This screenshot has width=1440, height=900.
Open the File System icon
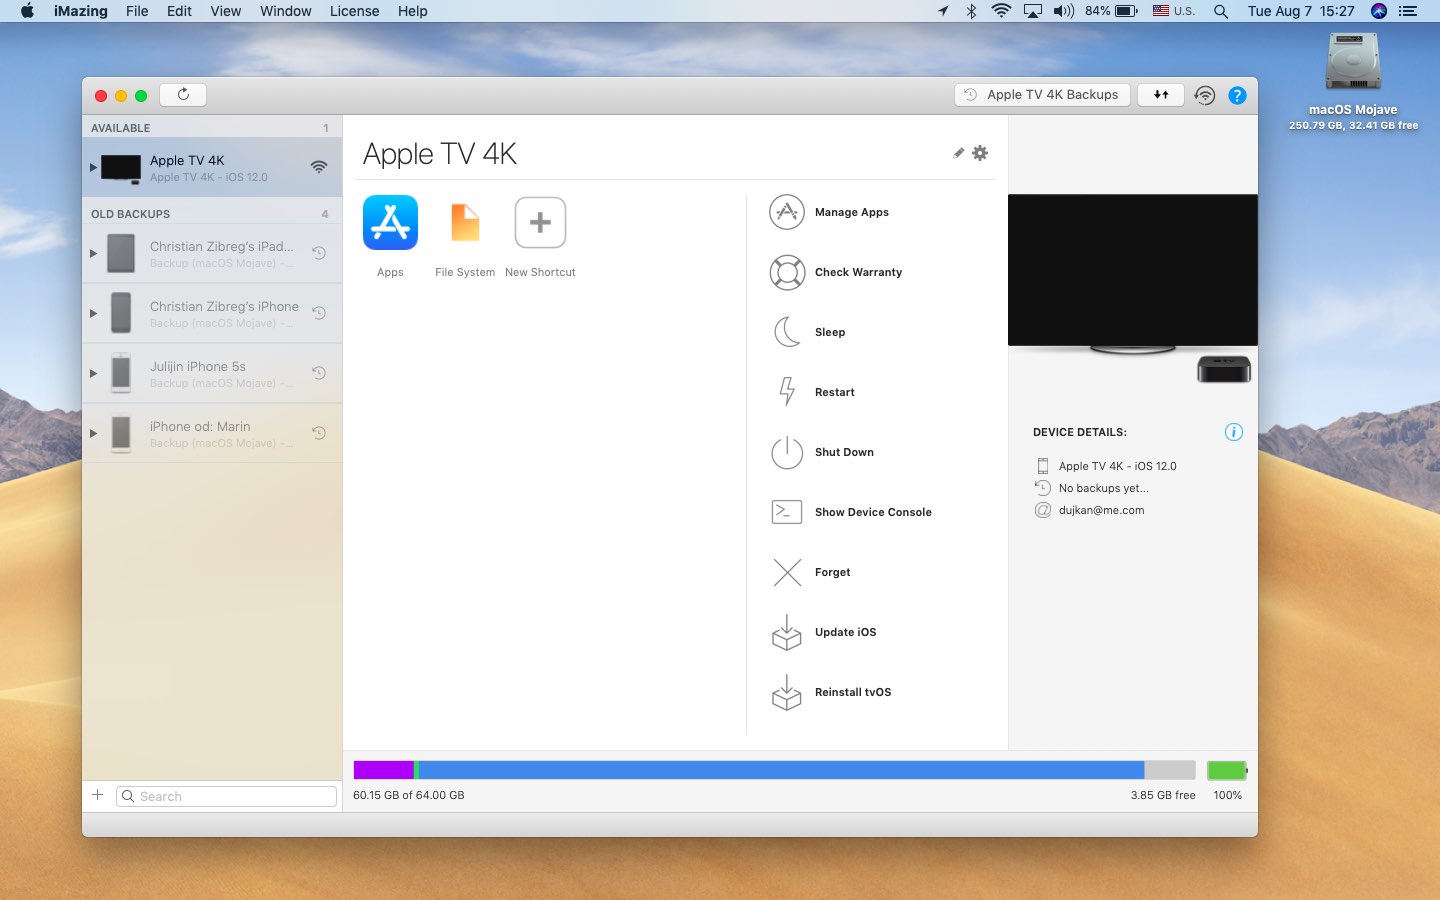(465, 223)
